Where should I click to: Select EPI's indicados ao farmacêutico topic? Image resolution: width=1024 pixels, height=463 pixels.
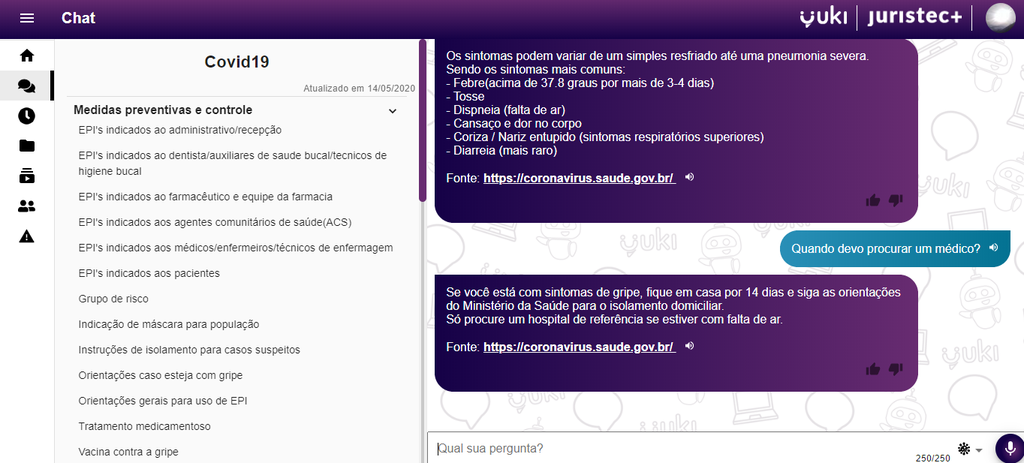[206, 197]
